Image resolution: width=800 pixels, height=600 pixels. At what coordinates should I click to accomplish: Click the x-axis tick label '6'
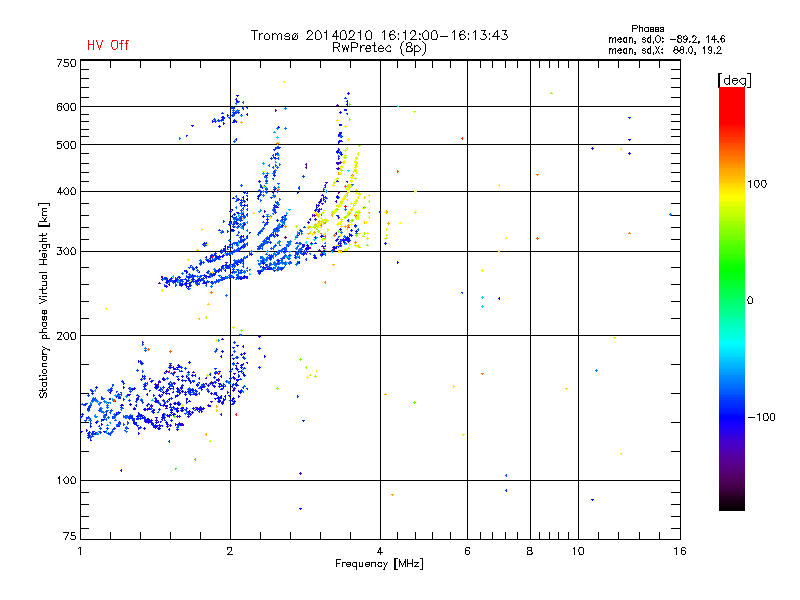[x=467, y=551]
